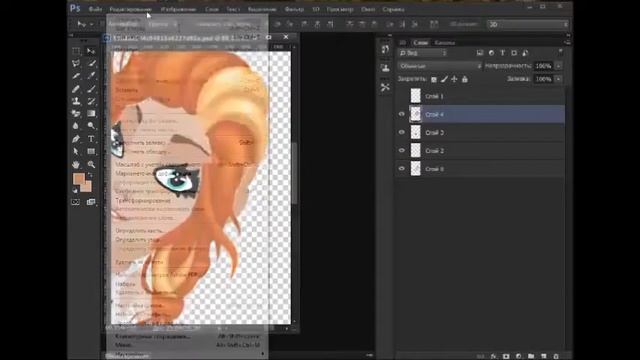Select the Hand tool
The height and width of the screenshot is (360, 640).
click(x=76, y=164)
